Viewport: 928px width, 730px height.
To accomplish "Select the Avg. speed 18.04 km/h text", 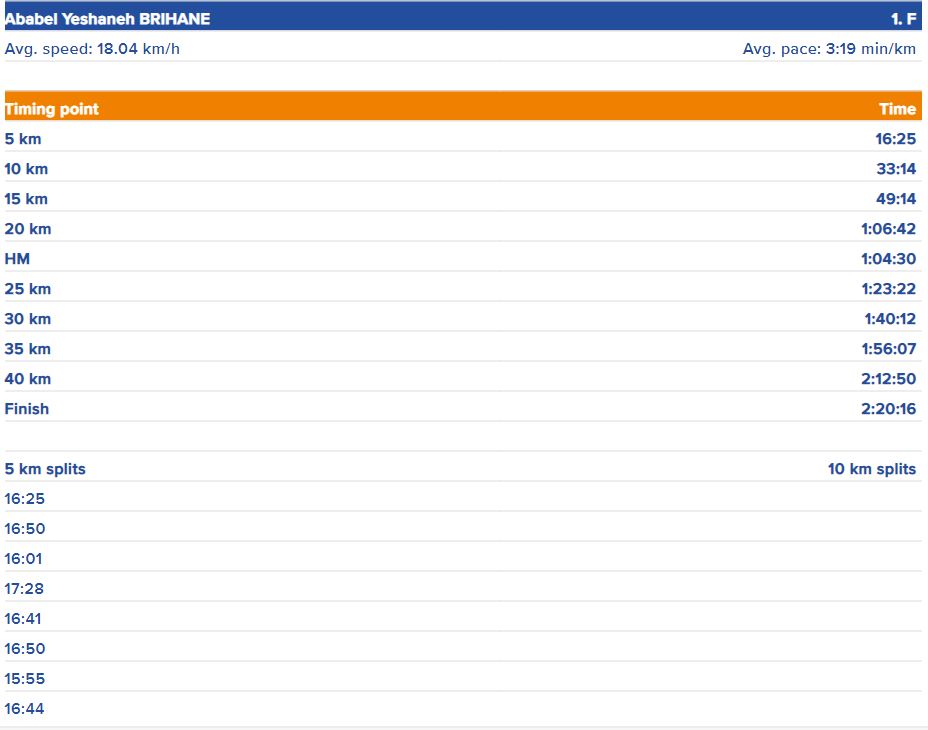I will tap(92, 49).
